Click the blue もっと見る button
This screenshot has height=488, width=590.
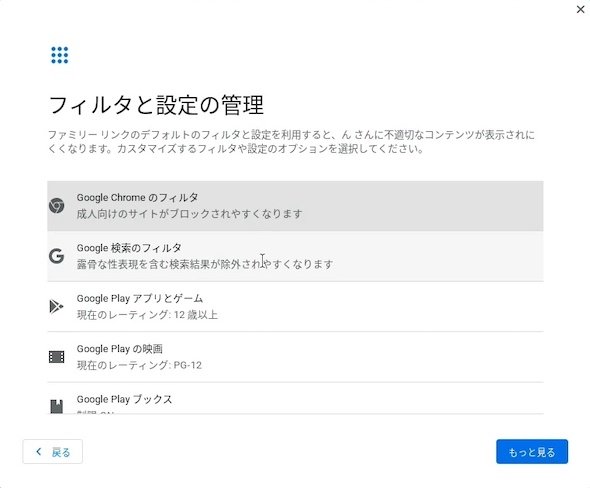tap(532, 452)
